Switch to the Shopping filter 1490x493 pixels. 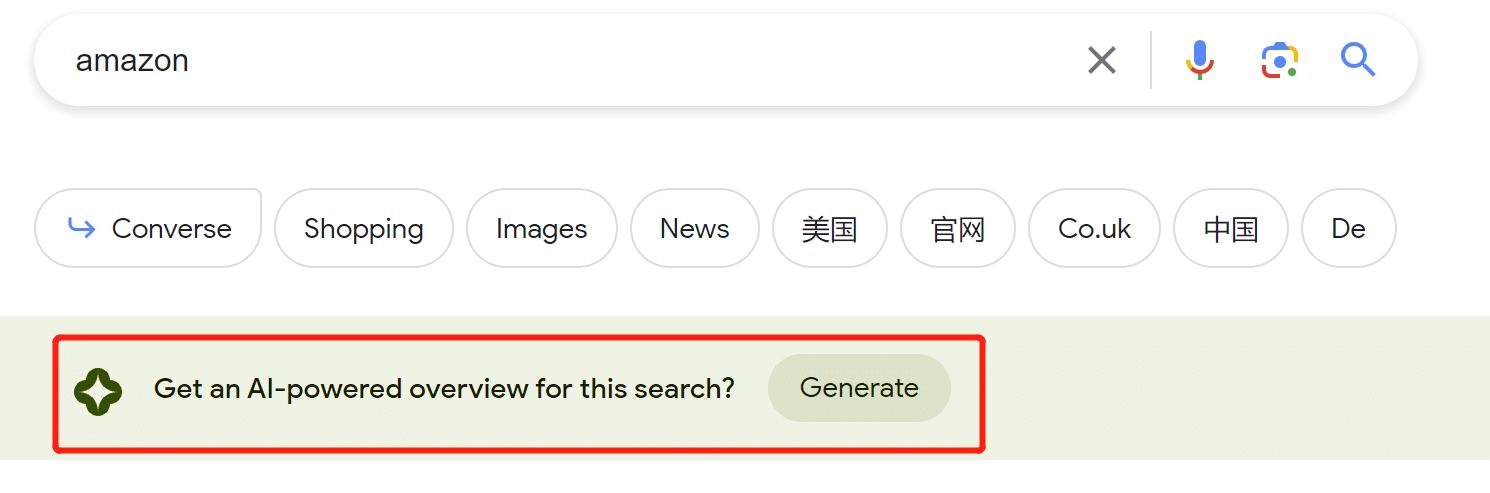[363, 229]
